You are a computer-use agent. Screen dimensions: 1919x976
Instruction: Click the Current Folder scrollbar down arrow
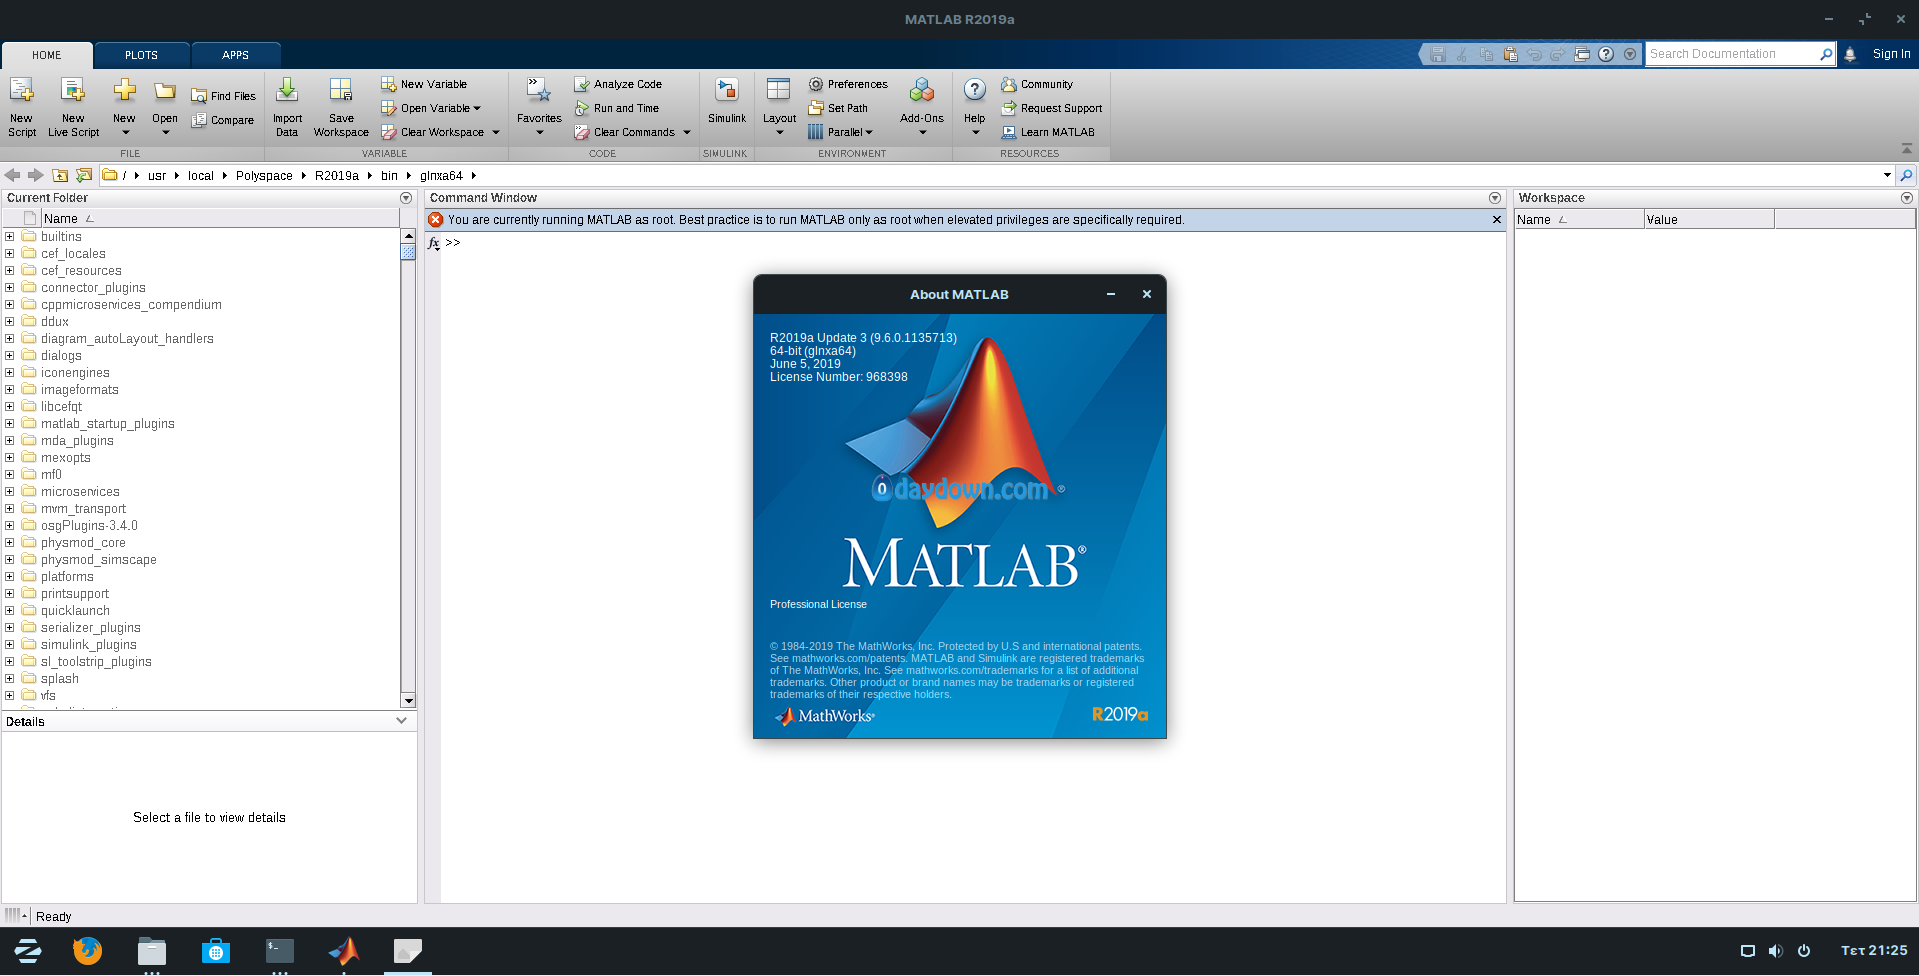pyautogui.click(x=408, y=701)
